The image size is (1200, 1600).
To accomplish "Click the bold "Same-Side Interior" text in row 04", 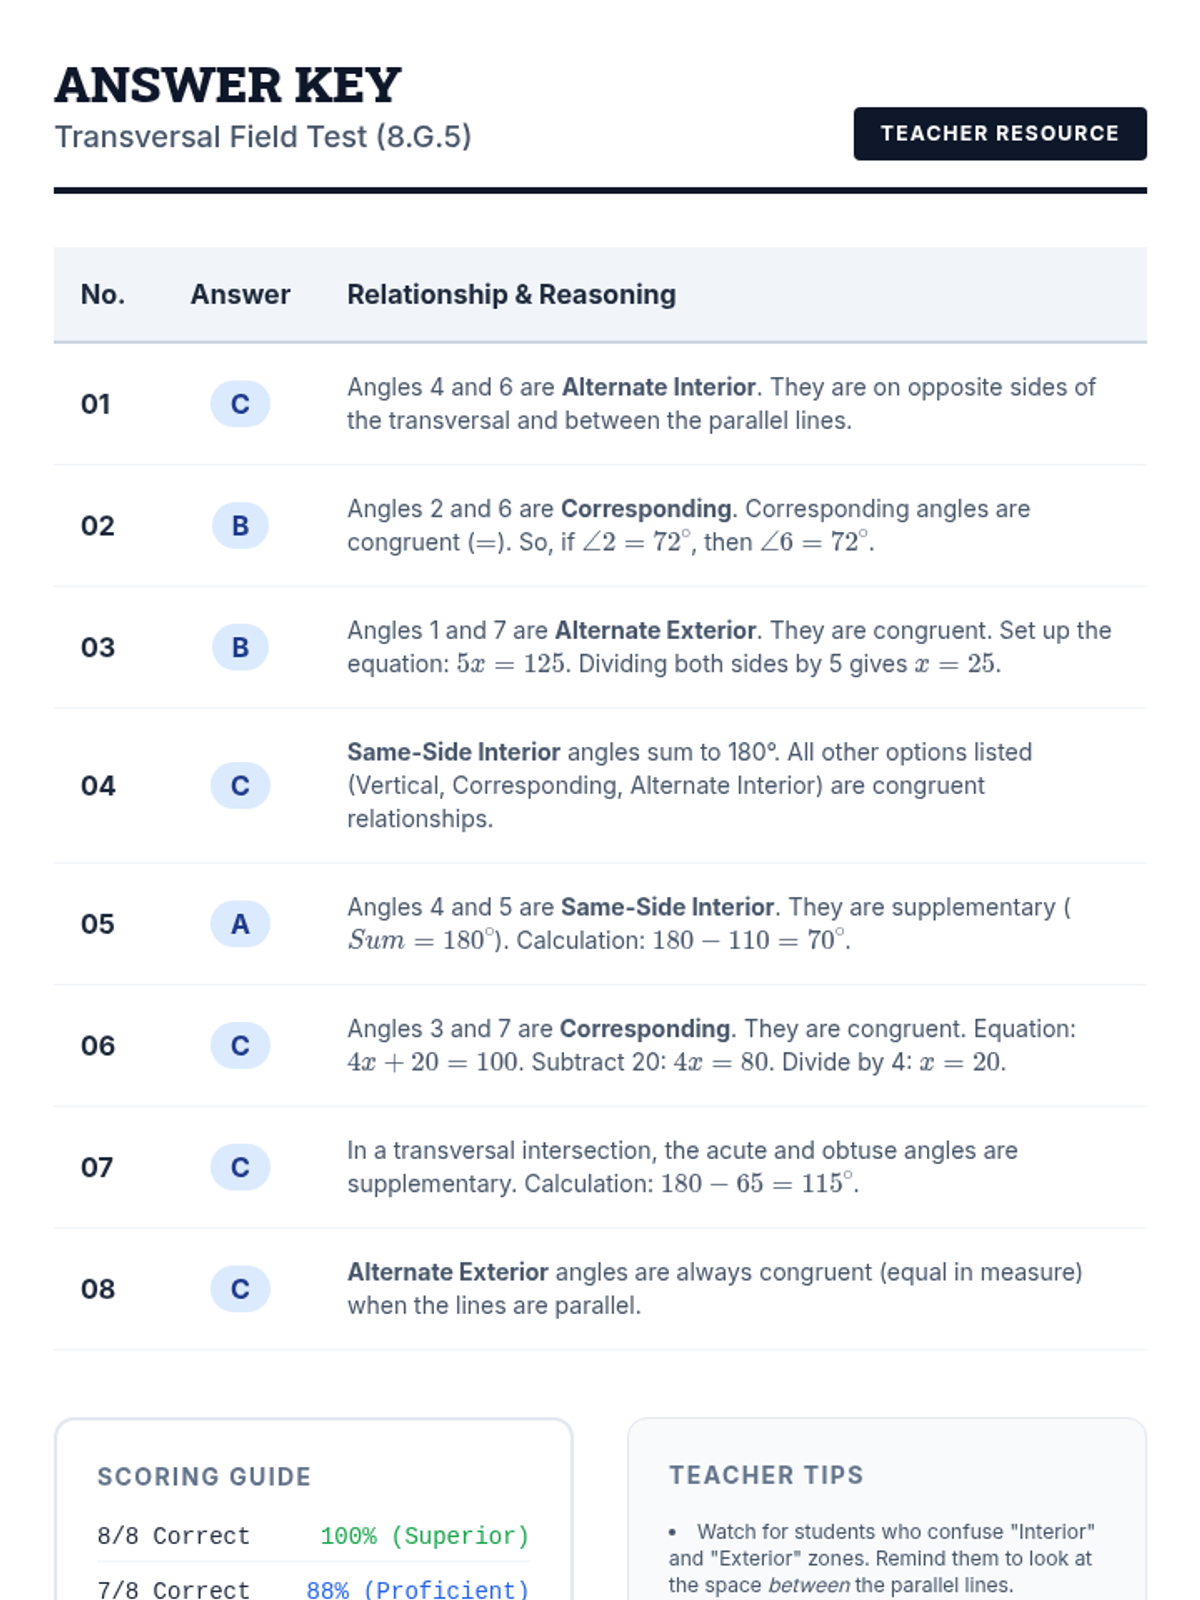I will pyautogui.click(x=453, y=752).
